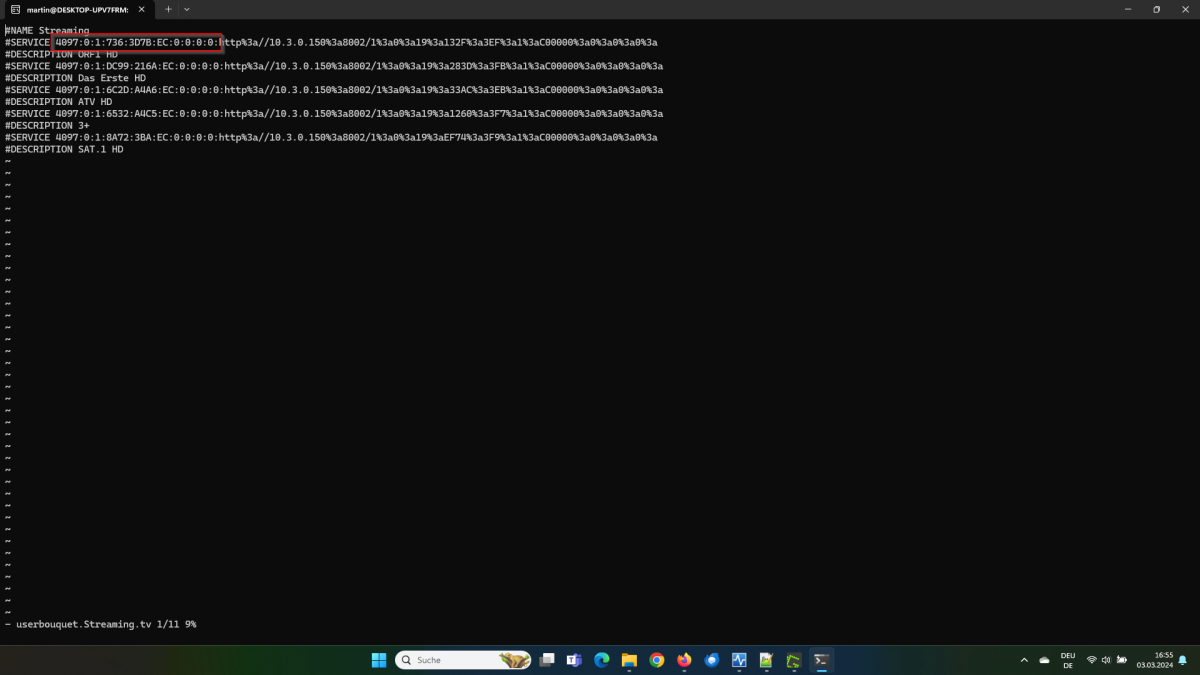Activate the Windows Terminal taskbar icon
1200x675 pixels.
coord(821,660)
